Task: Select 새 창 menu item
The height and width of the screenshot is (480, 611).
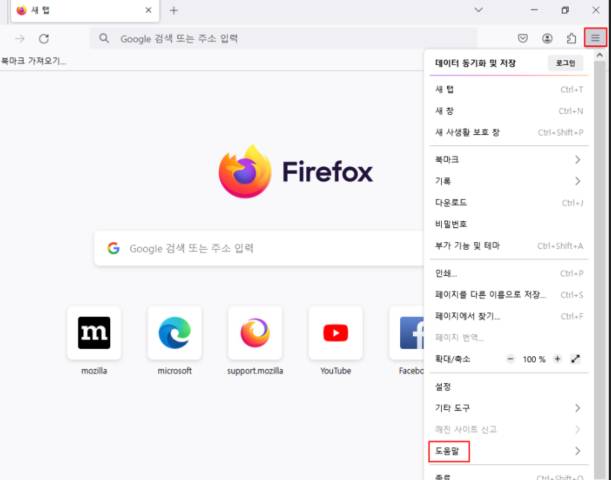Action: pyautogui.click(x=509, y=111)
